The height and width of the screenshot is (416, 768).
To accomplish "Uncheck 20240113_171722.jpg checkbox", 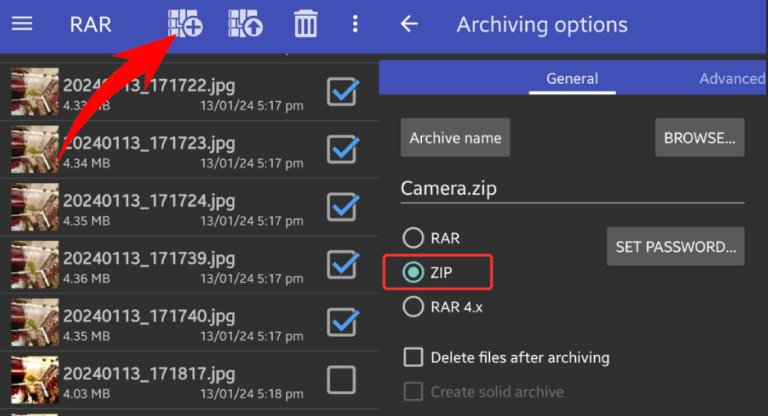I will click(342, 91).
